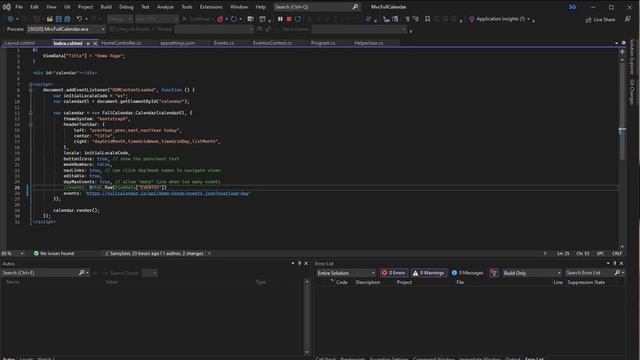Open the Solution Explorer side tab
This screenshot has height=360, width=640.
click(632, 57)
